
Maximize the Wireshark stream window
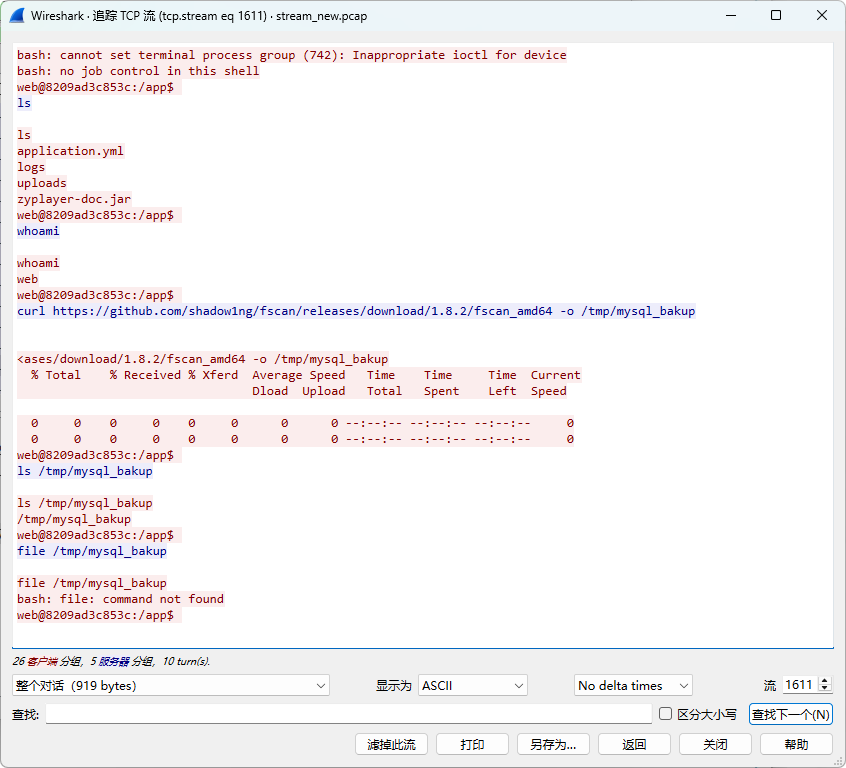tap(776, 15)
